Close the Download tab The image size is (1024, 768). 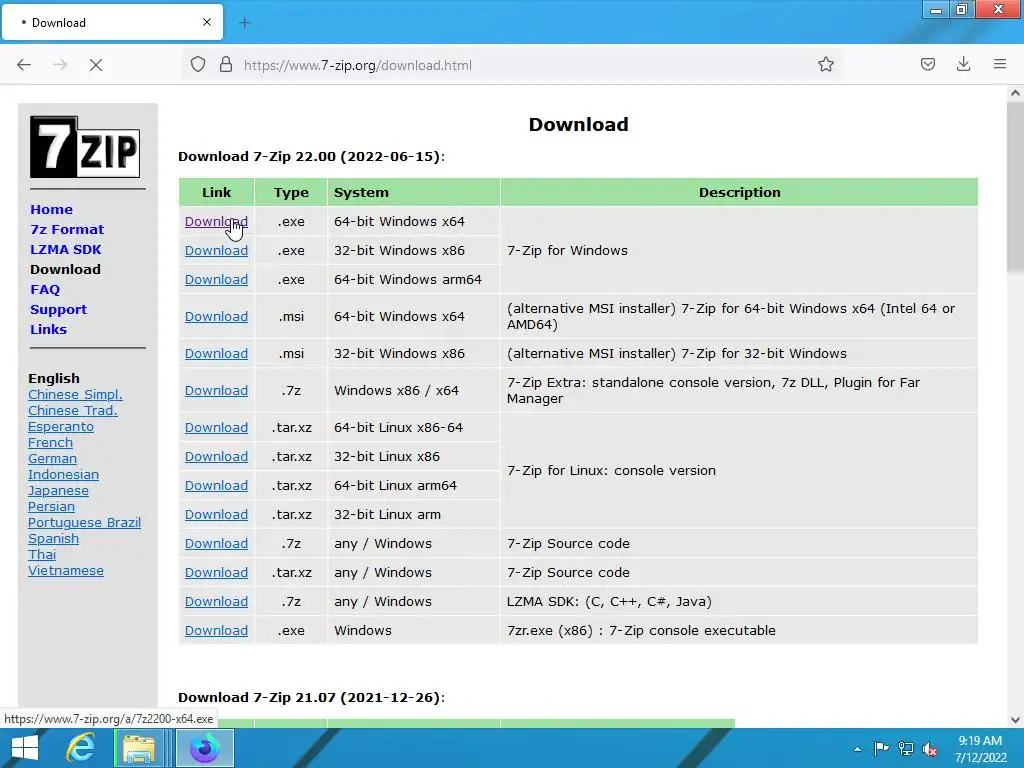click(x=207, y=22)
